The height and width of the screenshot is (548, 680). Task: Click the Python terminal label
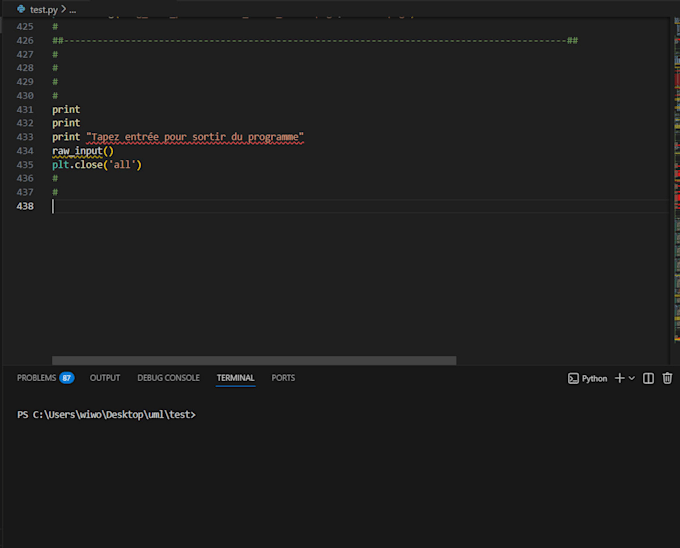(594, 378)
